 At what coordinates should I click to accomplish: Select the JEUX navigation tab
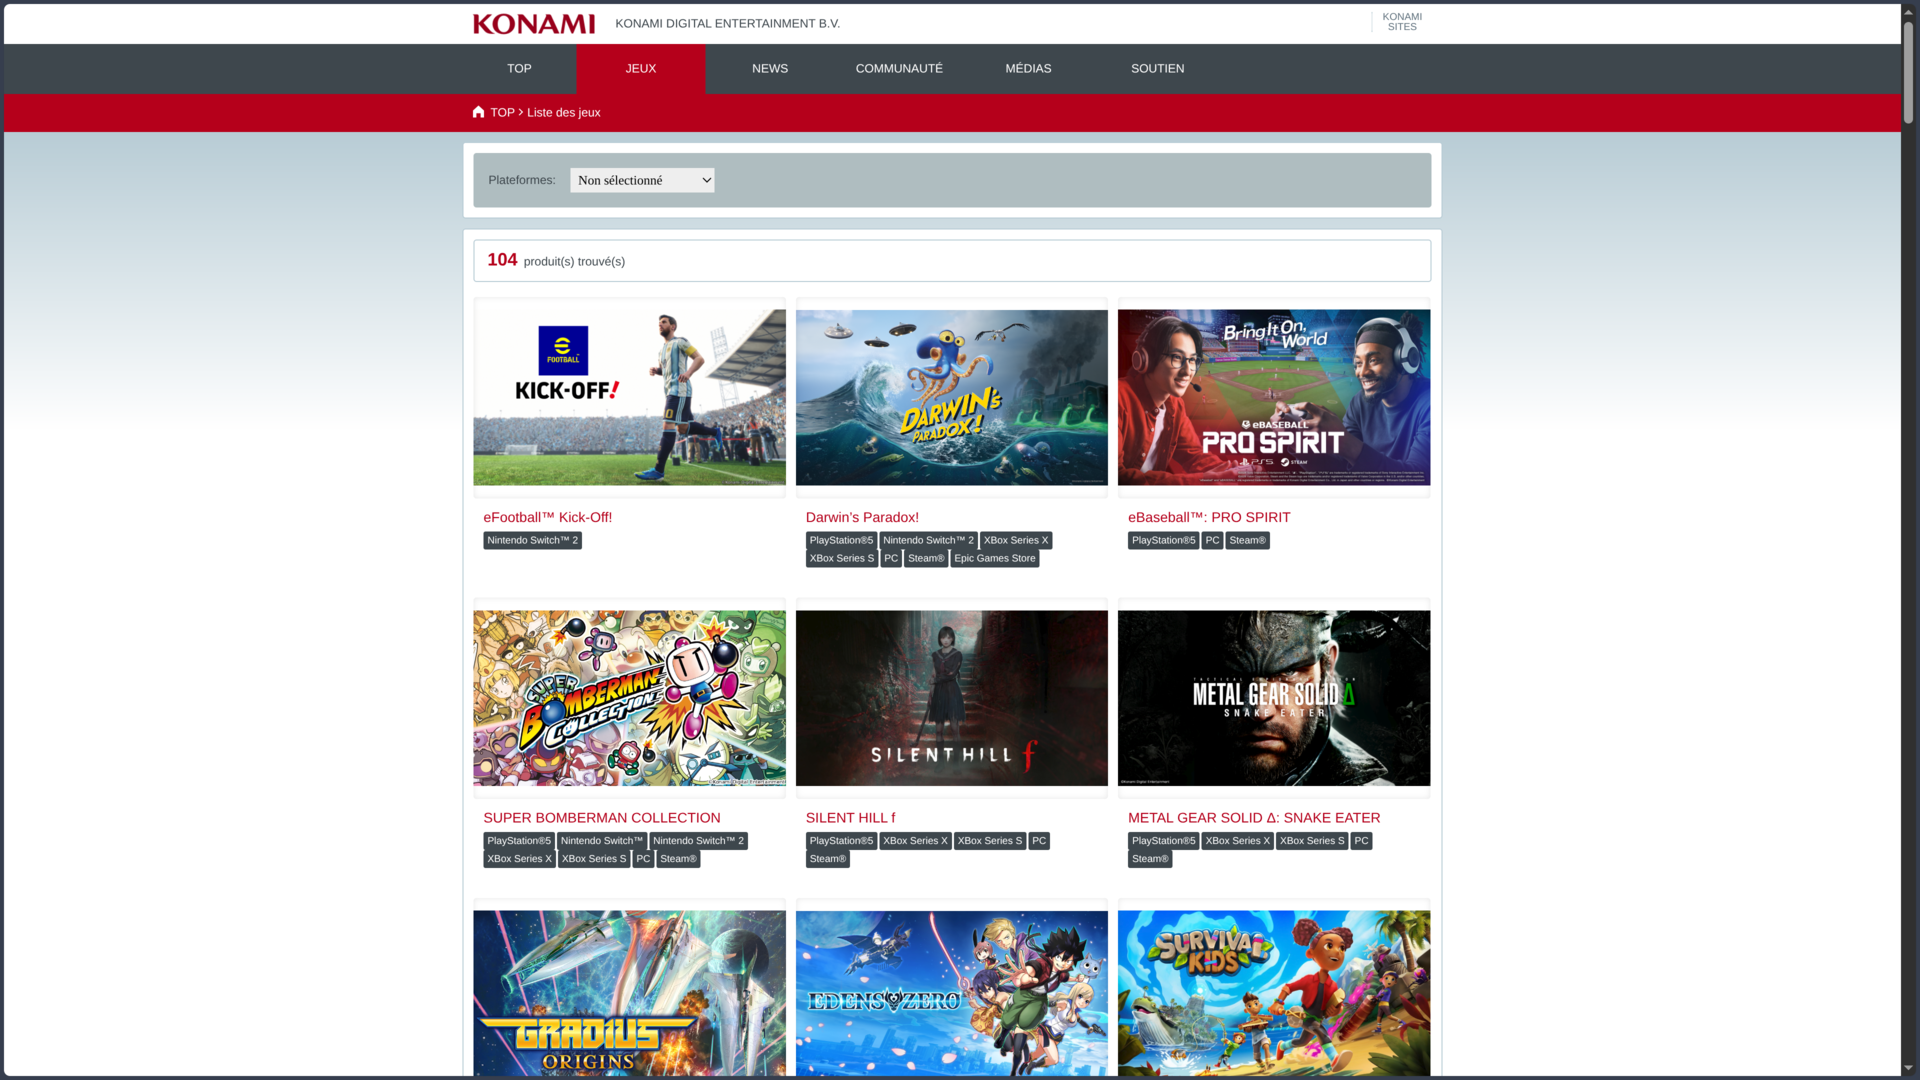click(641, 69)
